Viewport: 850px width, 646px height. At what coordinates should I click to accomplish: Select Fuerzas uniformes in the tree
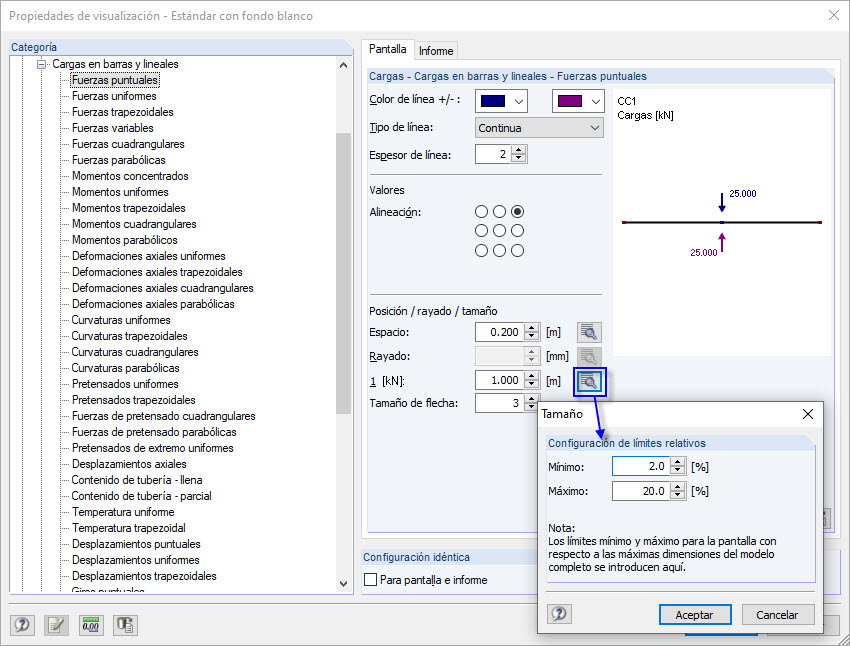coord(114,96)
